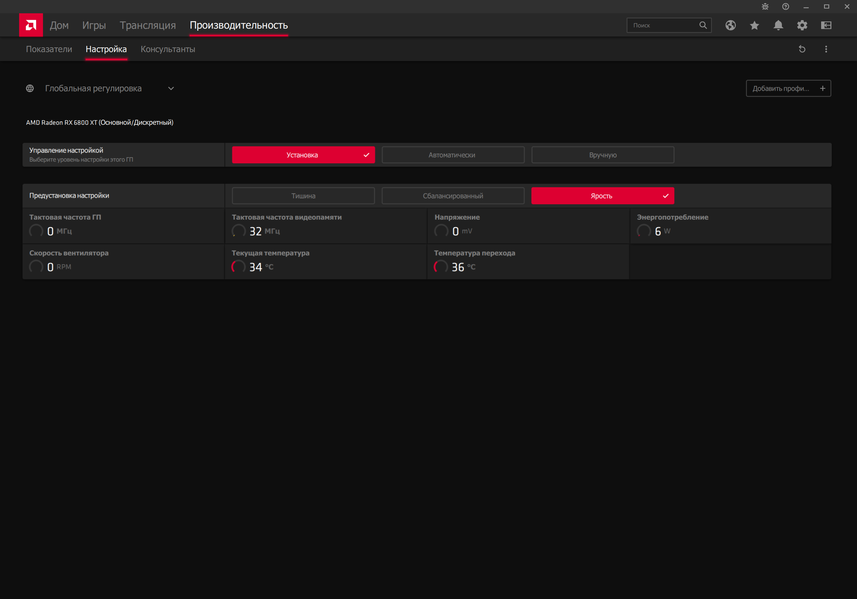Choose the Ярость preset

click(x=602, y=196)
